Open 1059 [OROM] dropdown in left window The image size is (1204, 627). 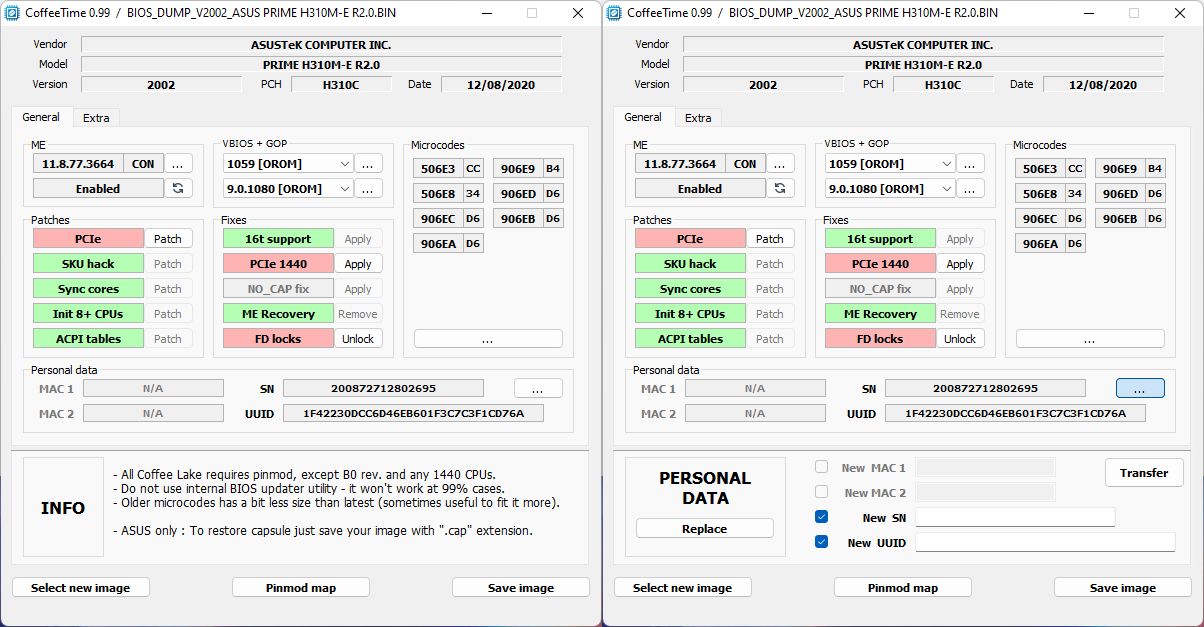288,163
